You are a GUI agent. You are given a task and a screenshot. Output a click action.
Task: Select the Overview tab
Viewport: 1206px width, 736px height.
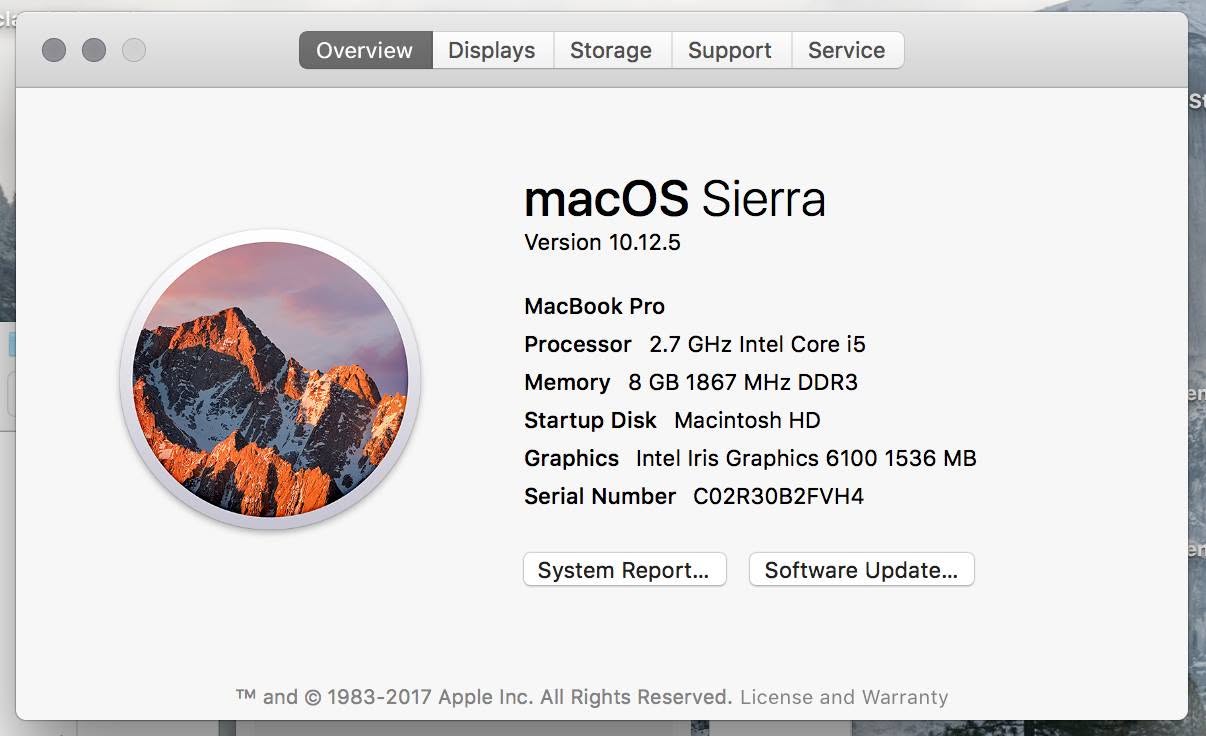coord(365,50)
